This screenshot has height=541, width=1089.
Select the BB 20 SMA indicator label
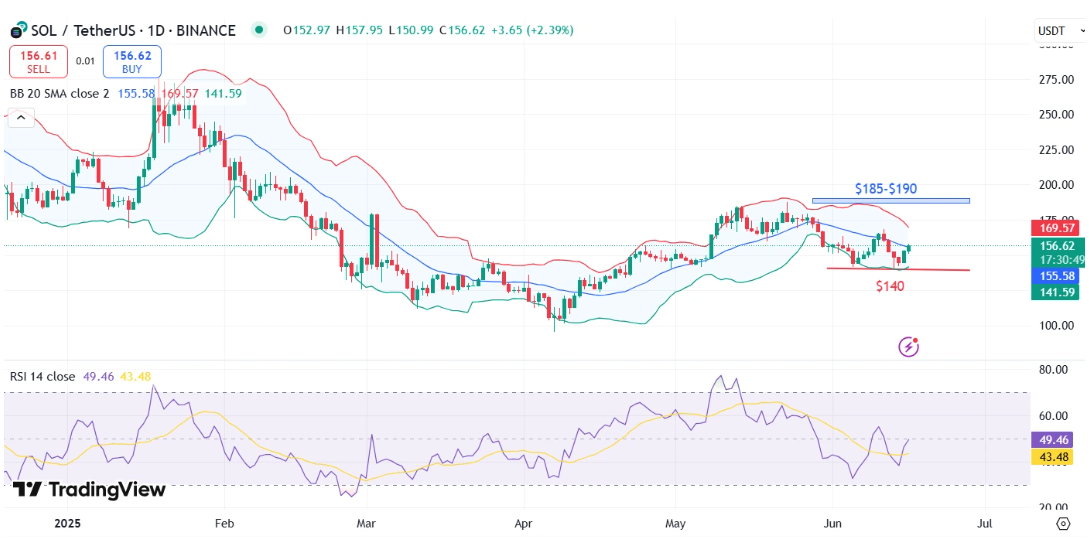point(59,93)
